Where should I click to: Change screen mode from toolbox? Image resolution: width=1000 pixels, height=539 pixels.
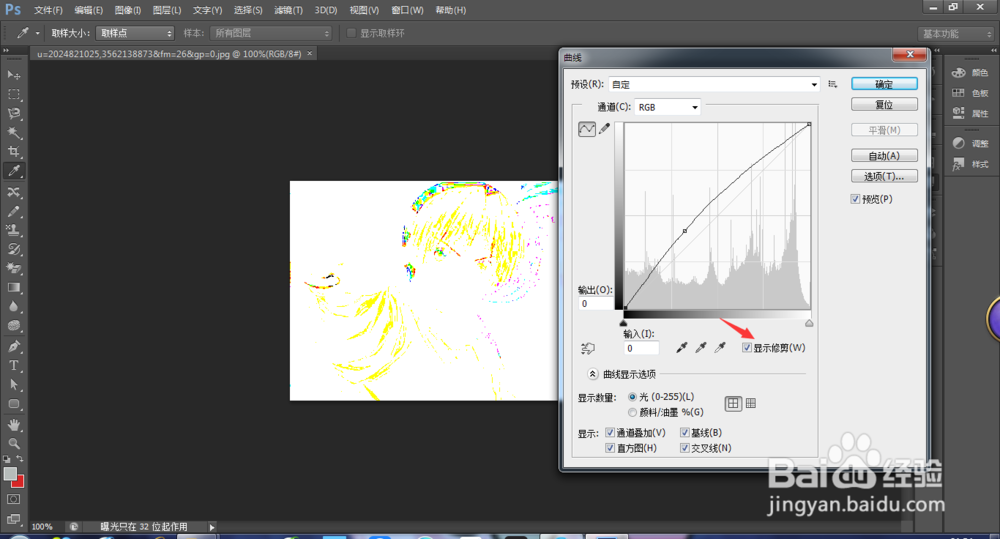click(13, 519)
